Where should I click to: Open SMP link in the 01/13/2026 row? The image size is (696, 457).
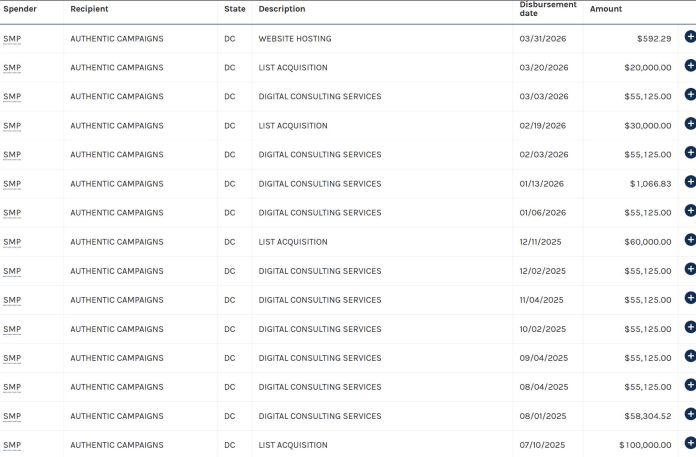(12, 184)
